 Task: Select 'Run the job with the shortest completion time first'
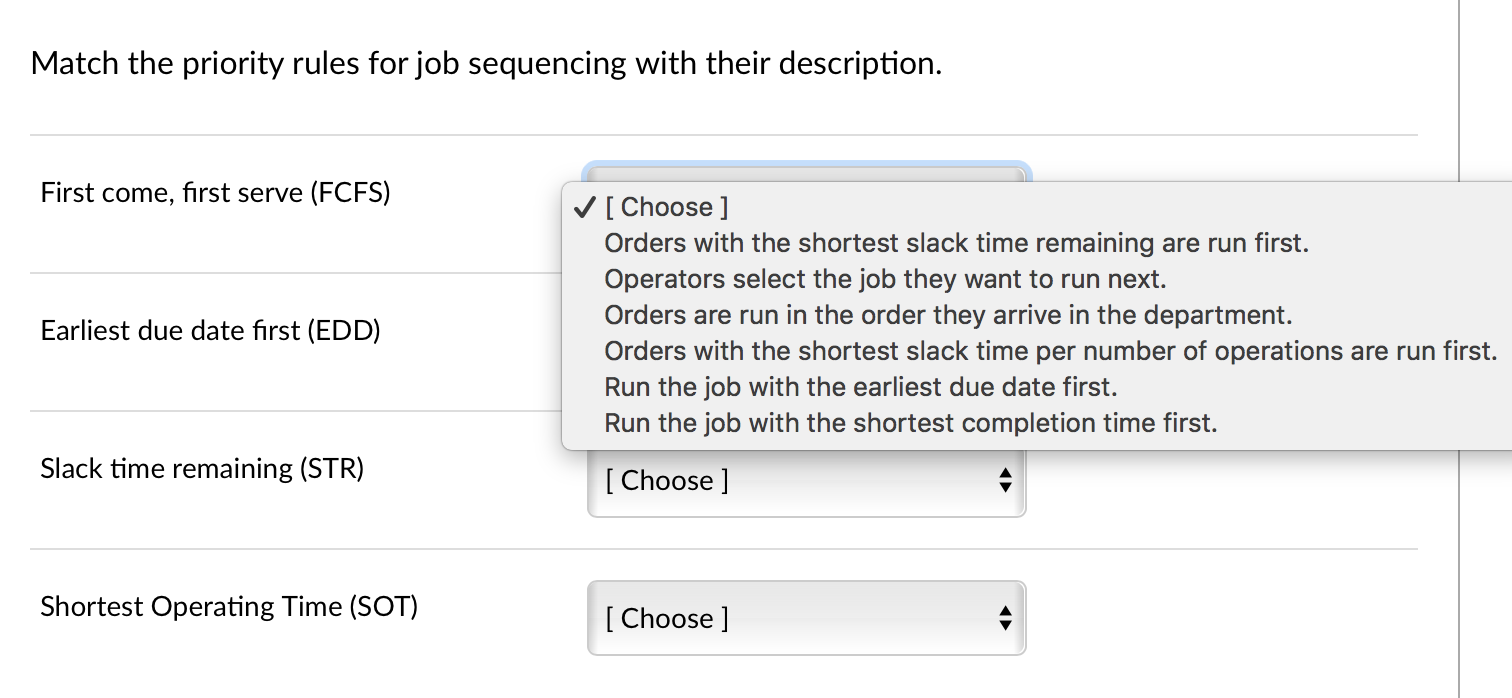tap(910, 422)
